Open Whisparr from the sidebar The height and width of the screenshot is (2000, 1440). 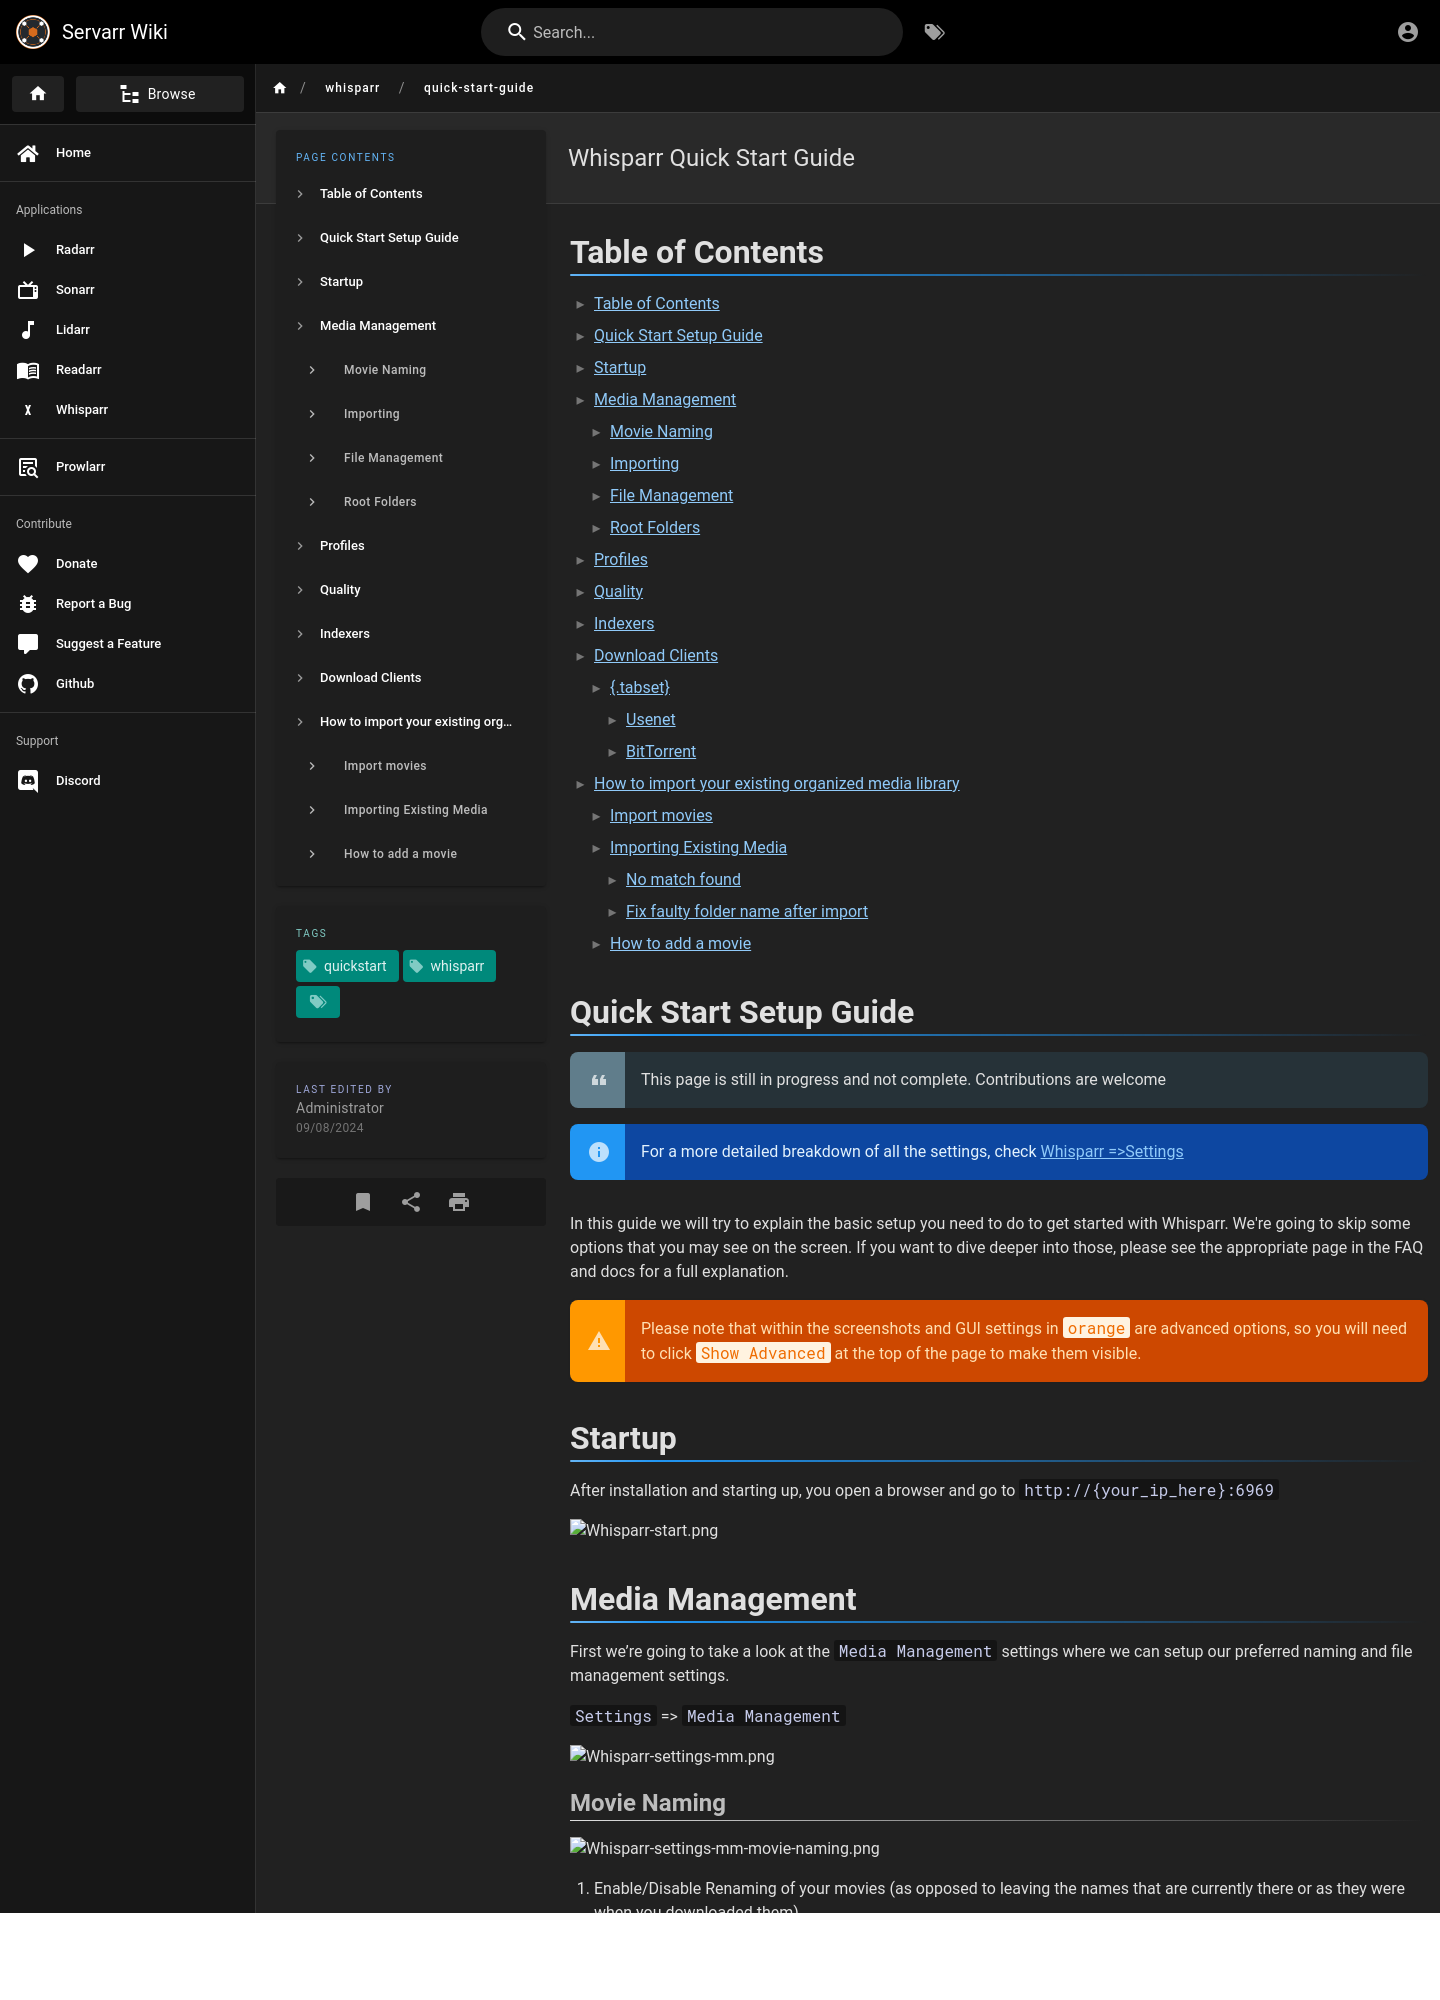point(127,410)
